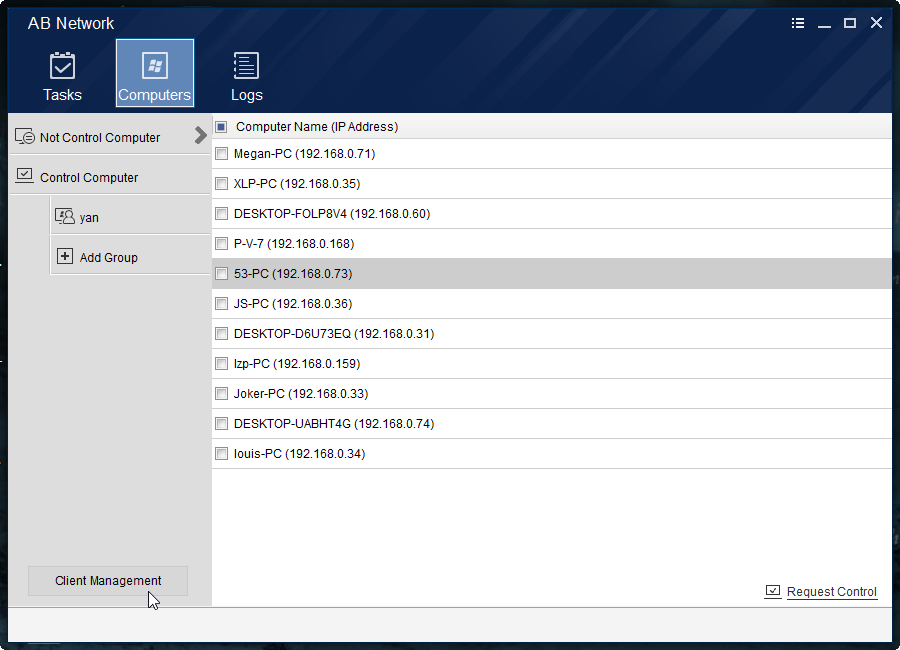Click the Request Control checkmark icon

[773, 591]
